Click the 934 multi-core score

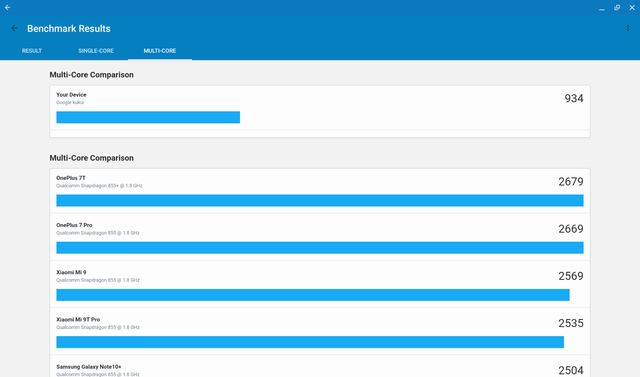coord(574,98)
